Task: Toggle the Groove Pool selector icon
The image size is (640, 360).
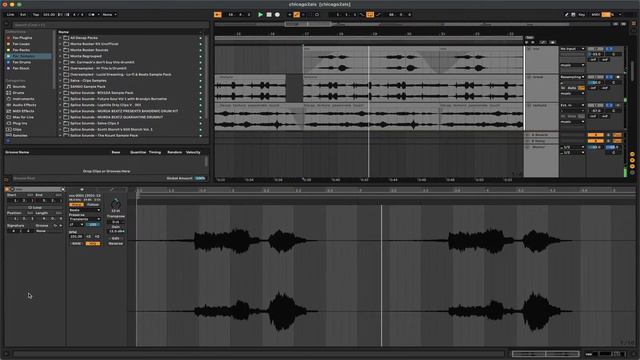Action: tap(7, 179)
